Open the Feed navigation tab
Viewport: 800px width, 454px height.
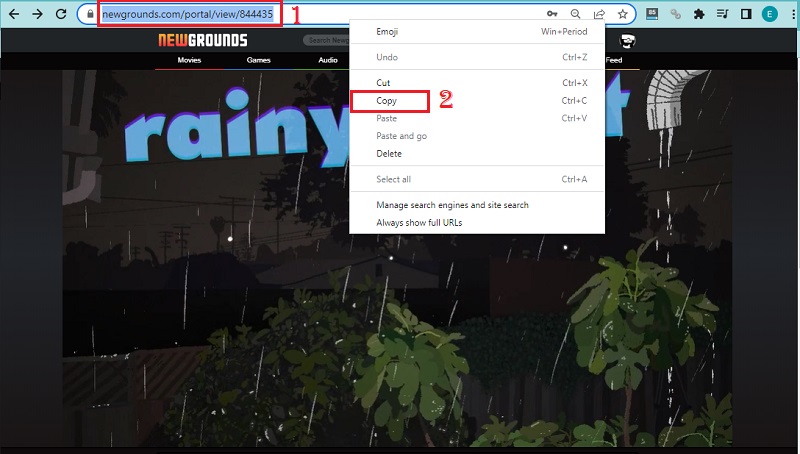point(614,60)
